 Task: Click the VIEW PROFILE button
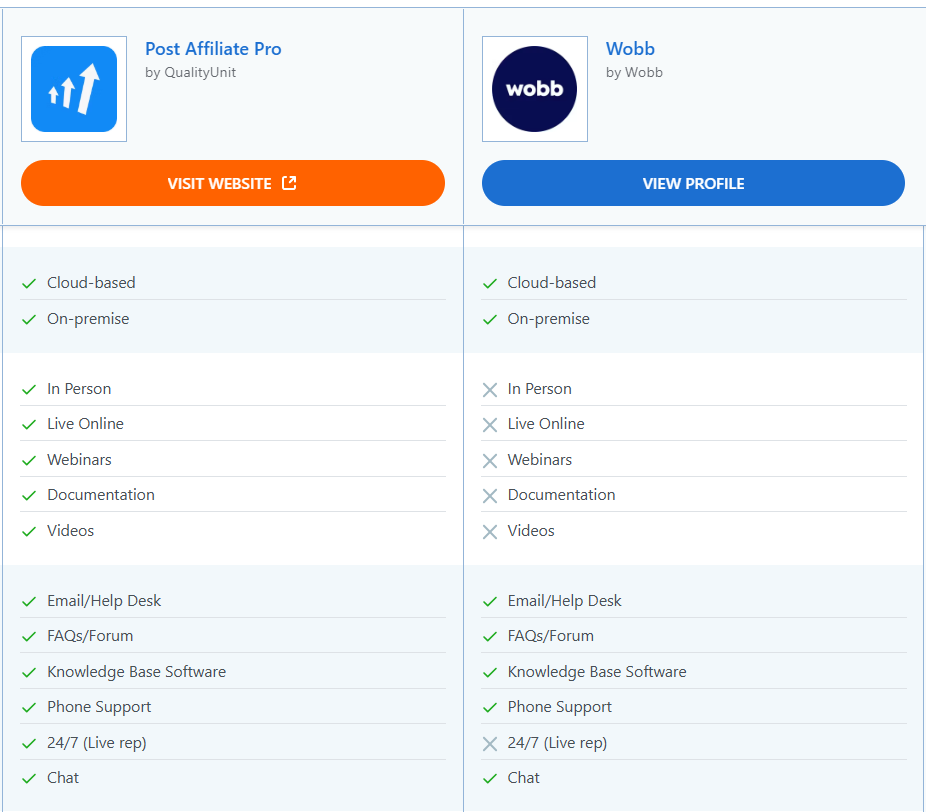click(693, 183)
